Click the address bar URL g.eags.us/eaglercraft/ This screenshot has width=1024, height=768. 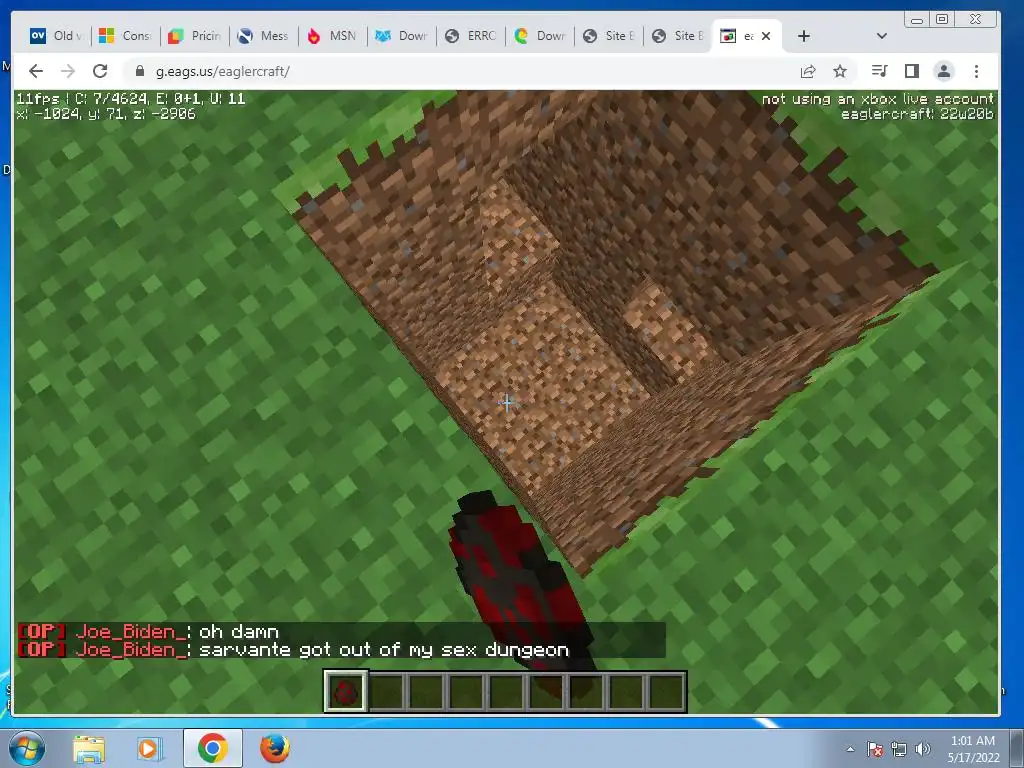click(223, 71)
